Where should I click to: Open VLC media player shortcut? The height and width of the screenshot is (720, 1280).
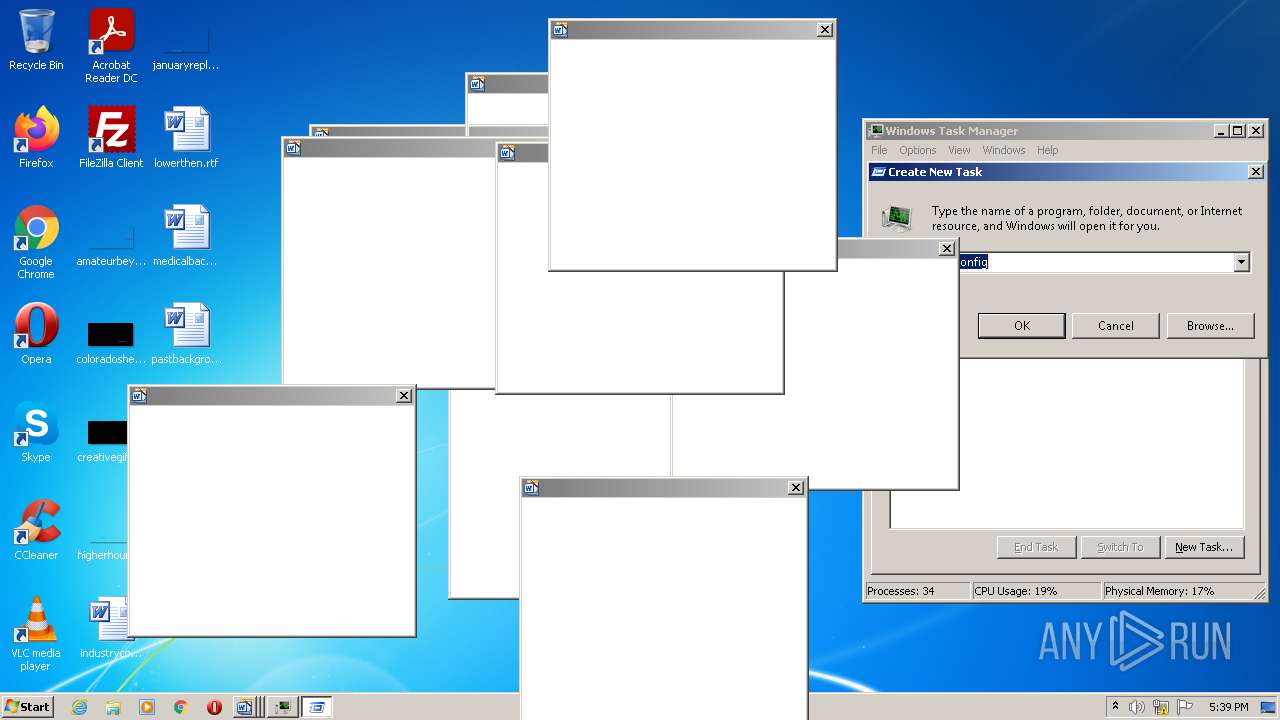point(36,634)
